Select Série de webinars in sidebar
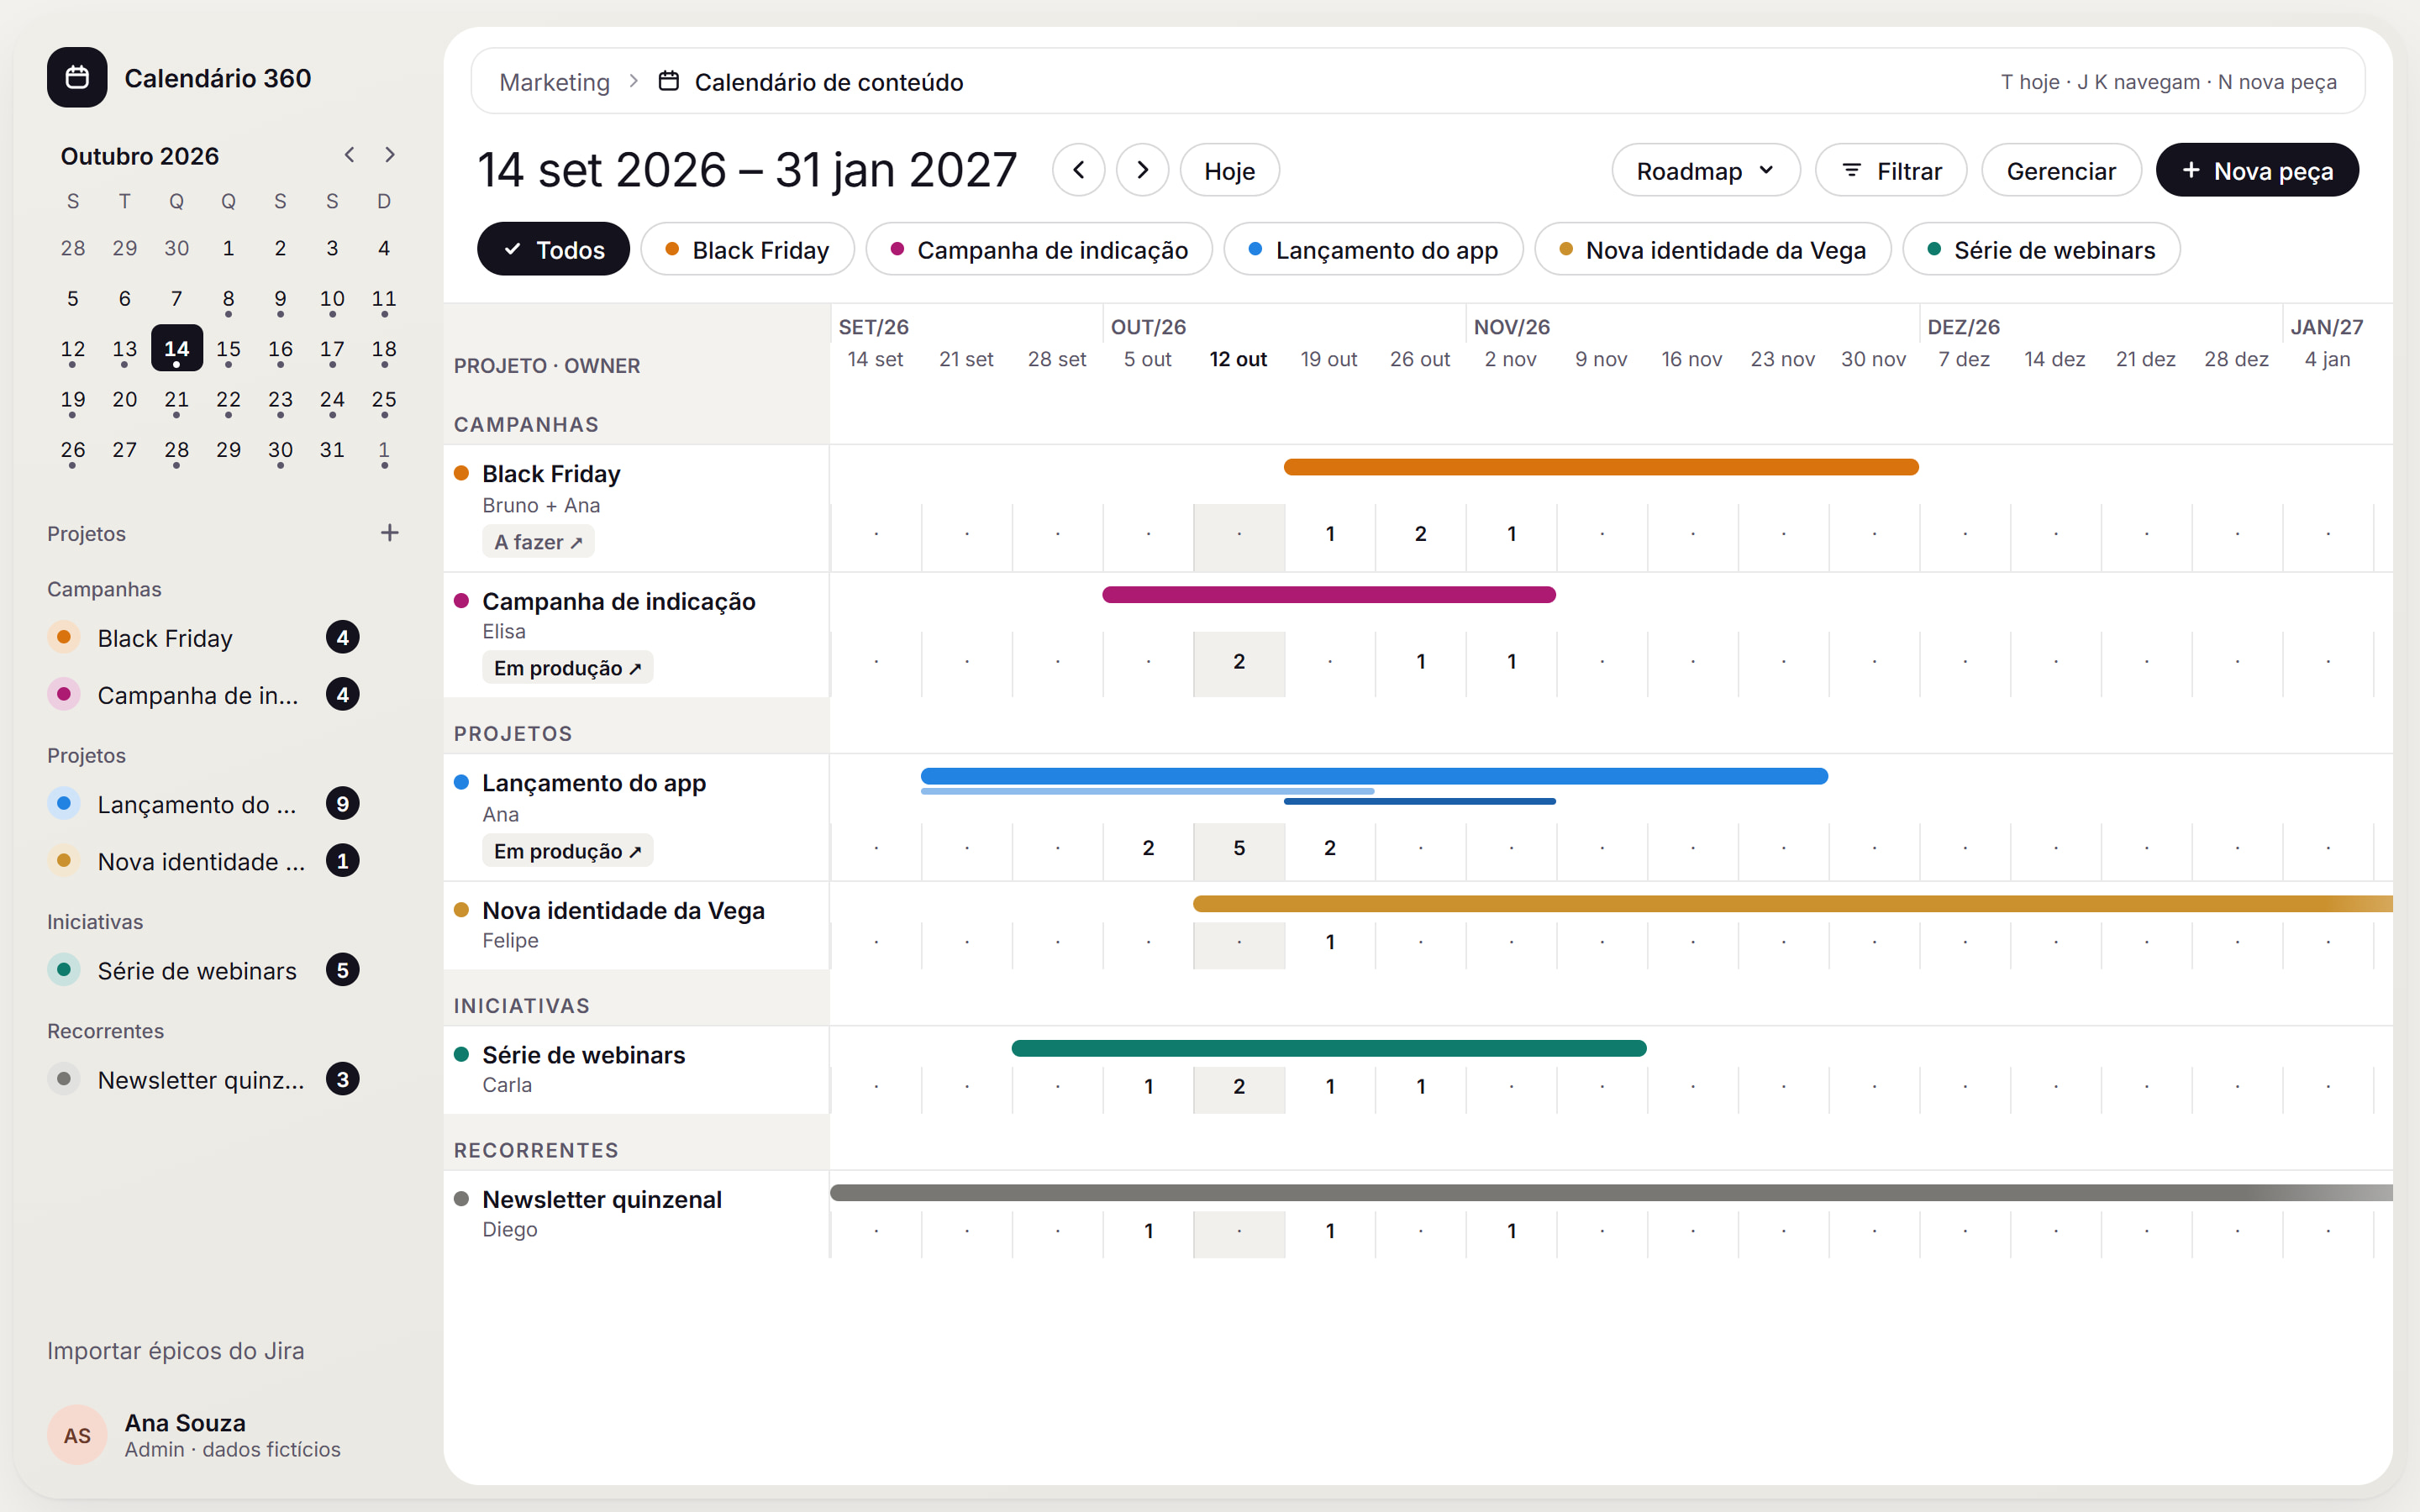This screenshot has width=2420, height=1512. [204, 970]
